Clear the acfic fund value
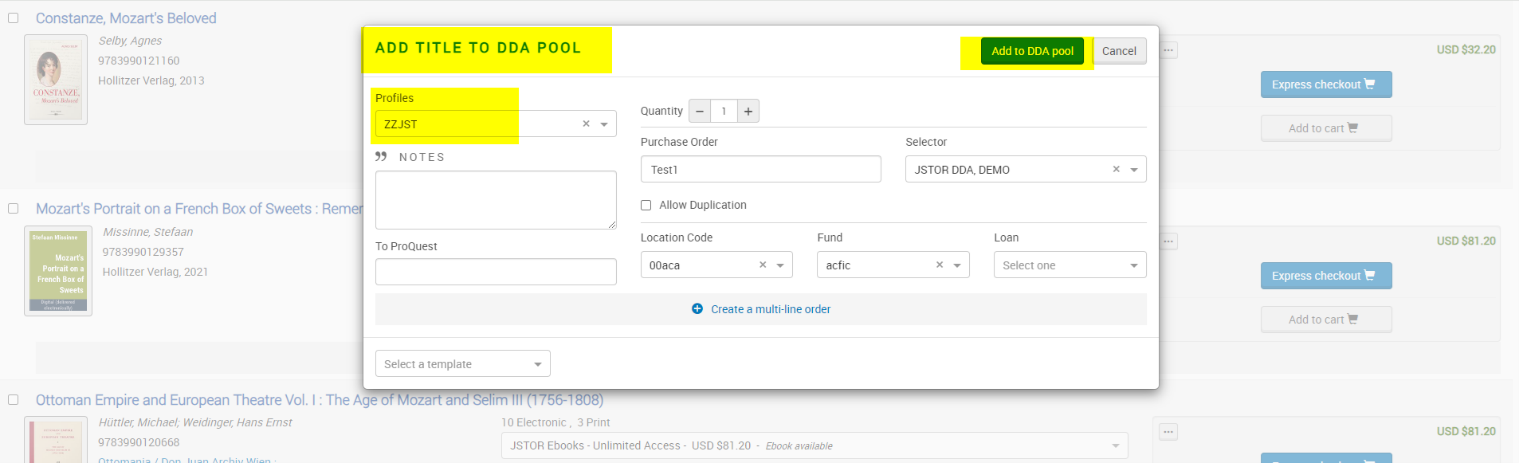Screen dimensions: 1519x463 point(939,265)
